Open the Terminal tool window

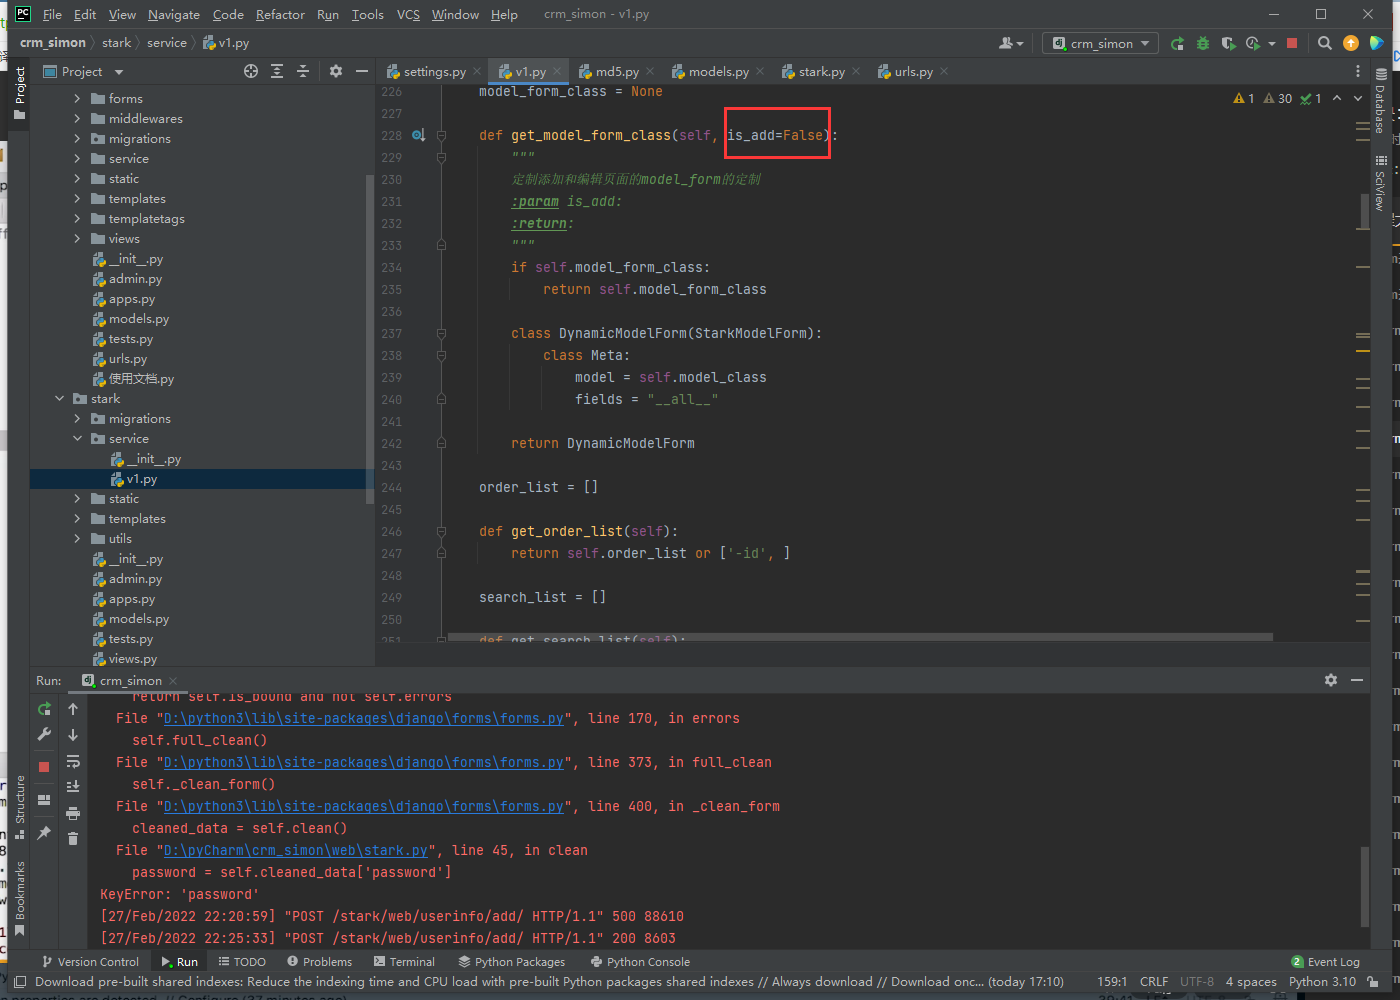point(404,962)
